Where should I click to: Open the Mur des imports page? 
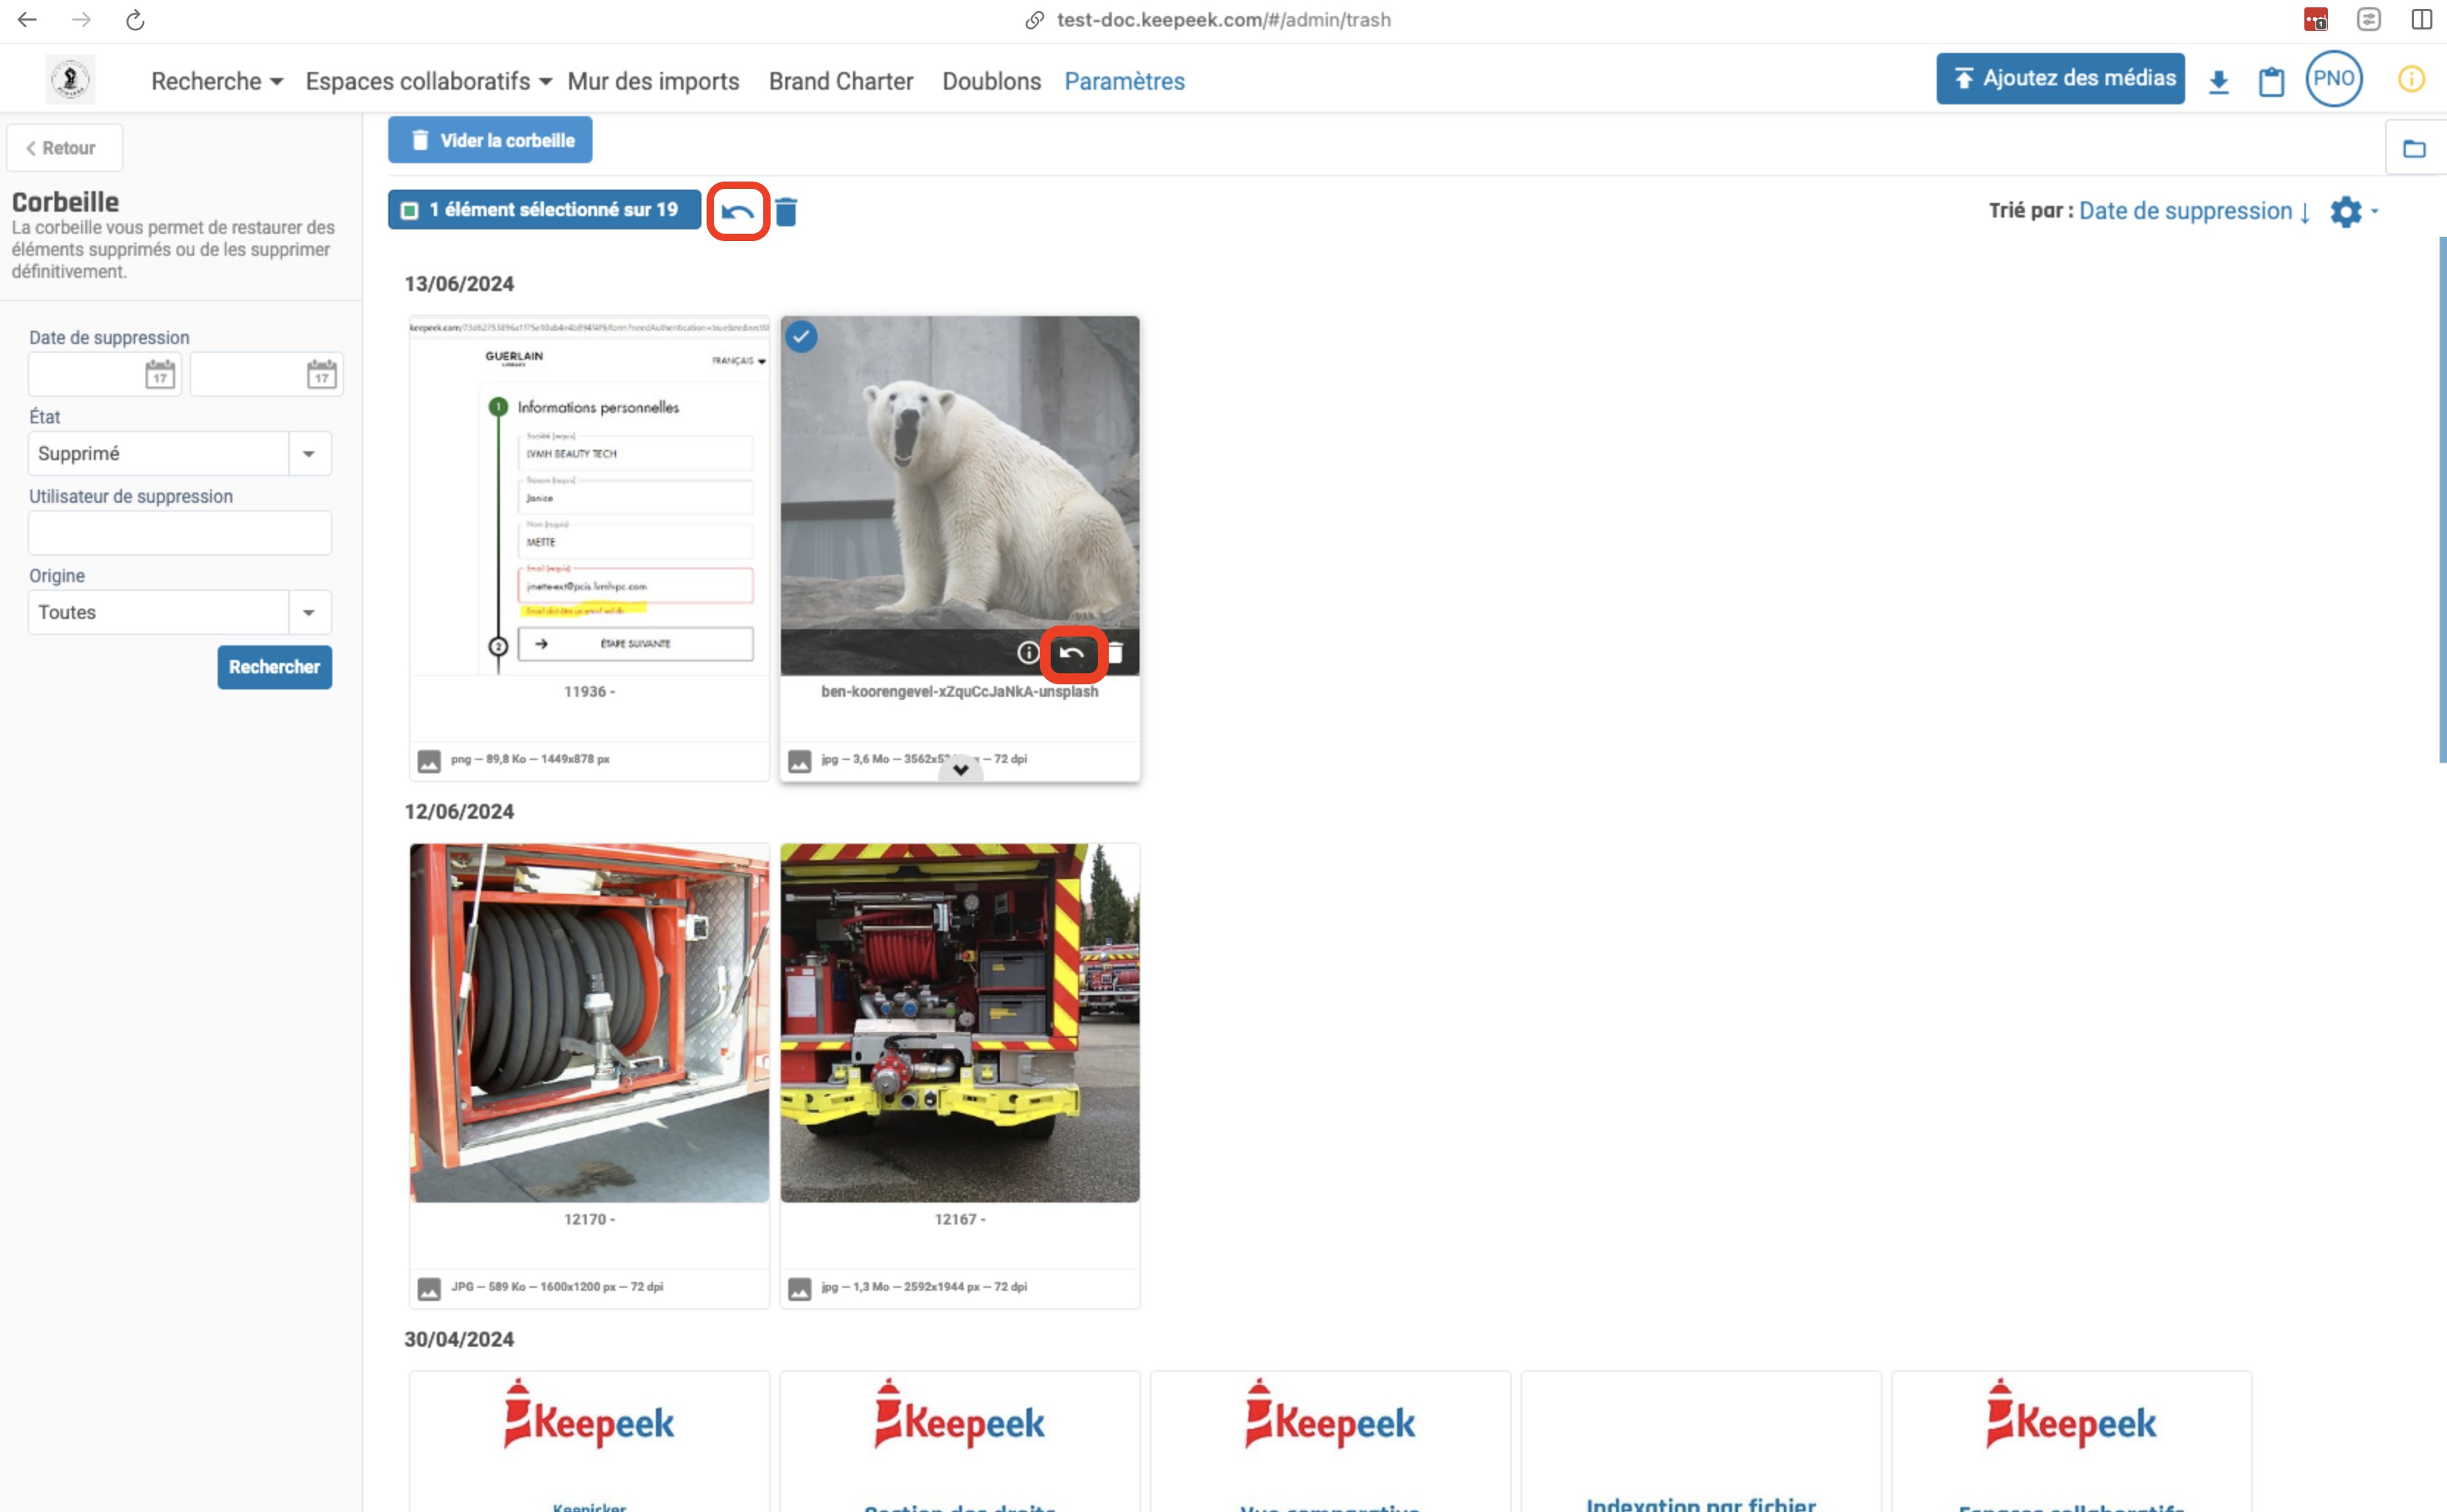click(x=653, y=81)
